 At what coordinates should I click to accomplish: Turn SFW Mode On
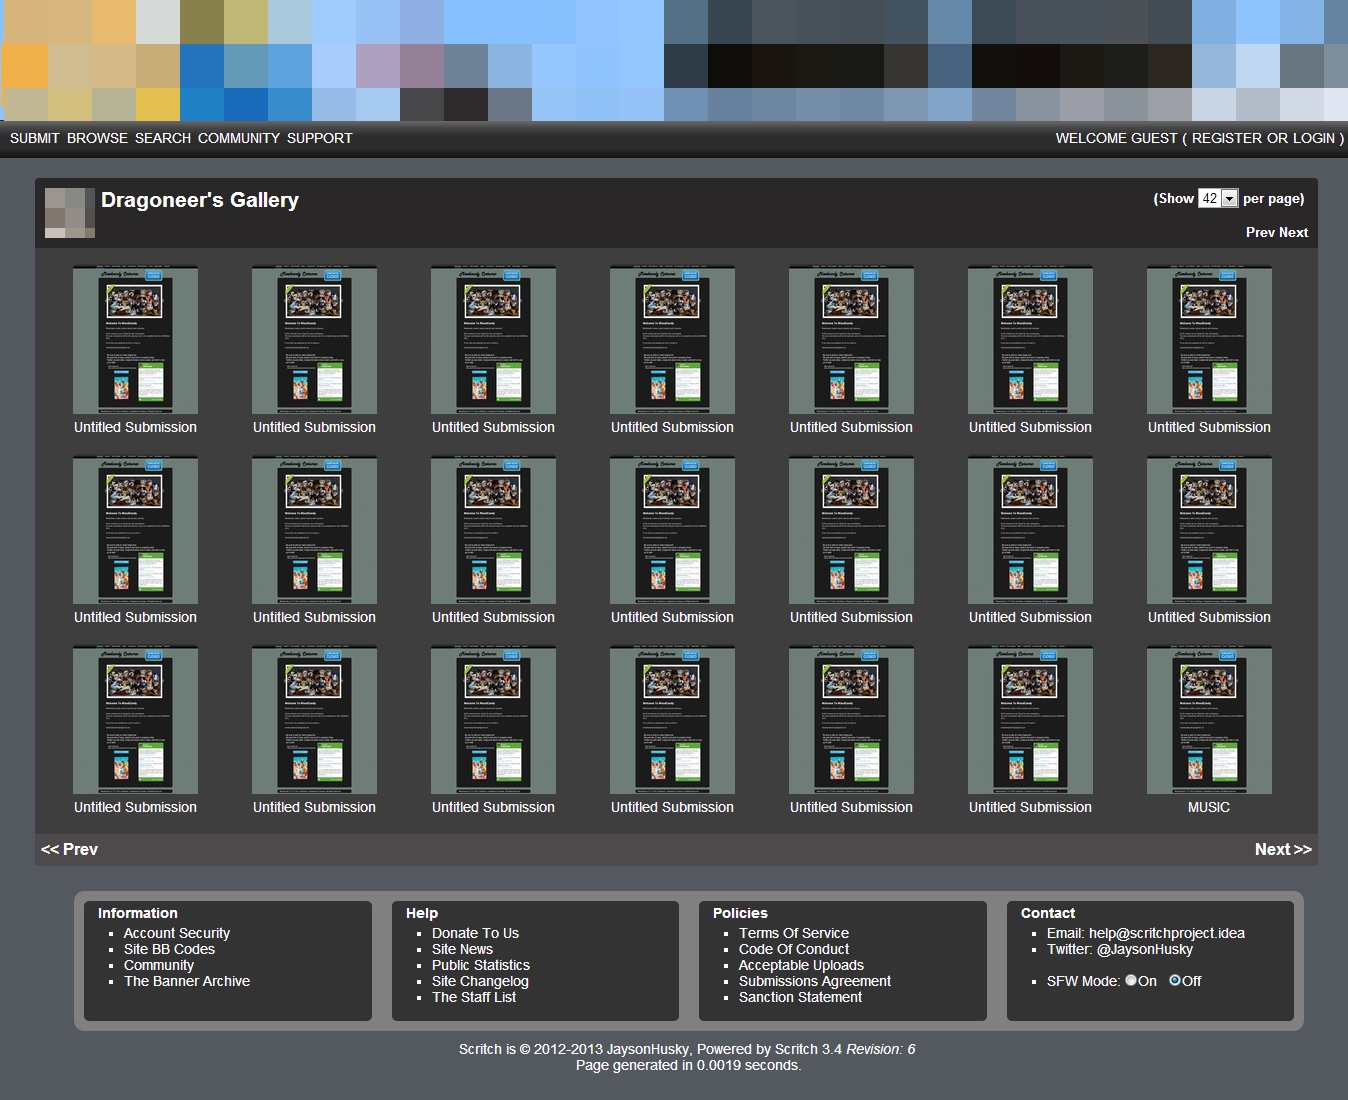(x=1131, y=981)
